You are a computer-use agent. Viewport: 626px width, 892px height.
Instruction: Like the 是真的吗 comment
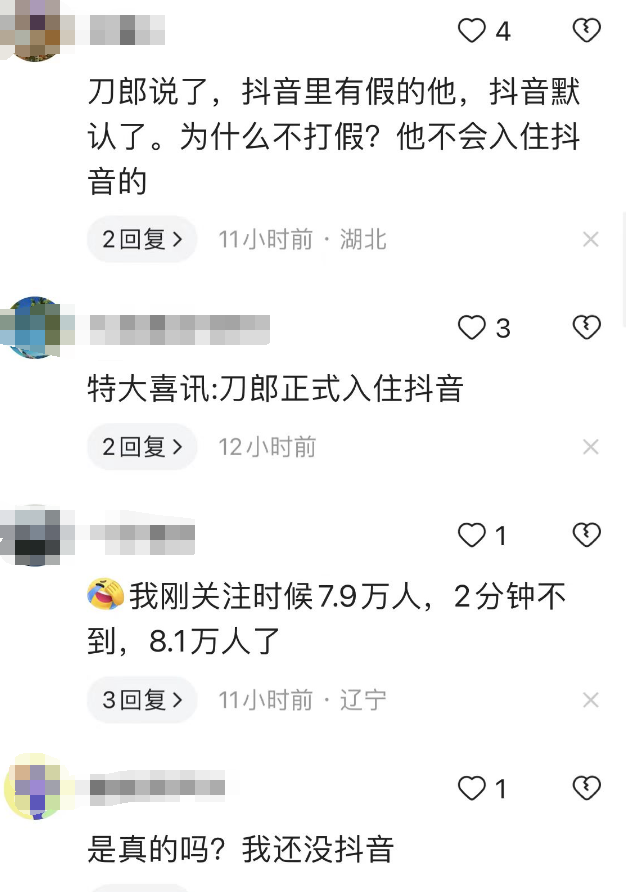(x=472, y=788)
